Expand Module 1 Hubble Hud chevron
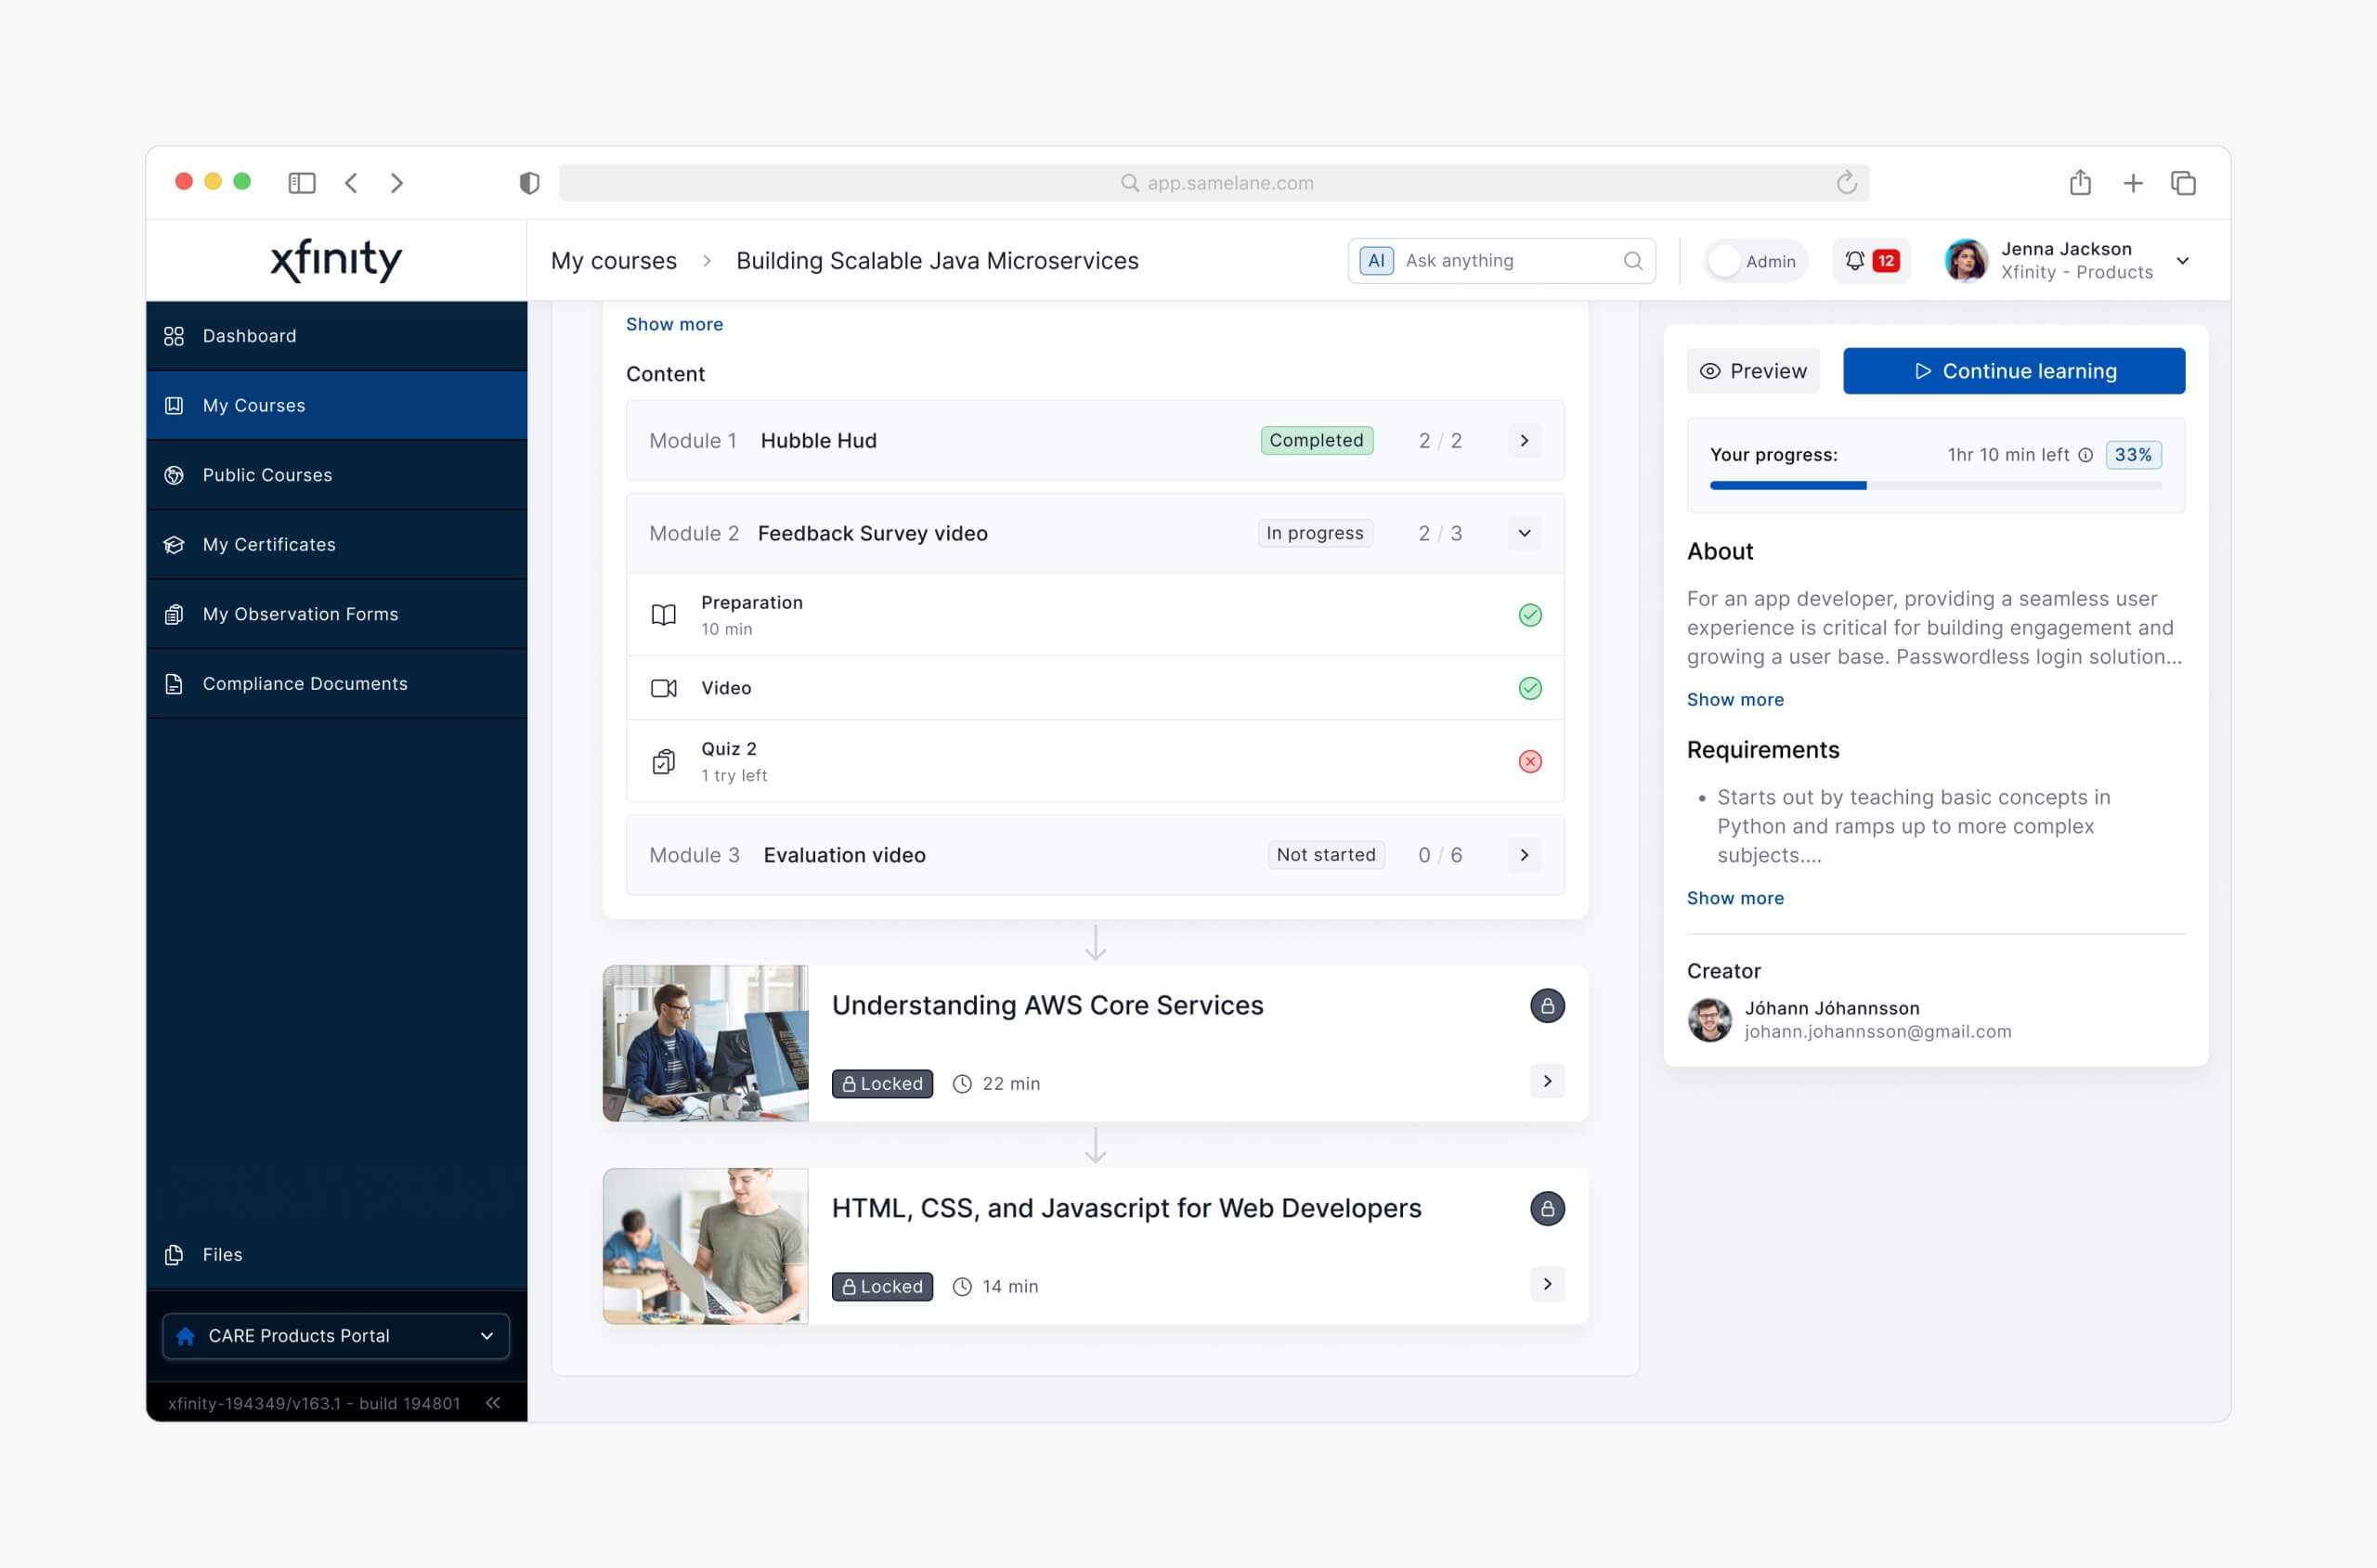Viewport: 2377px width, 1568px height. point(1523,441)
